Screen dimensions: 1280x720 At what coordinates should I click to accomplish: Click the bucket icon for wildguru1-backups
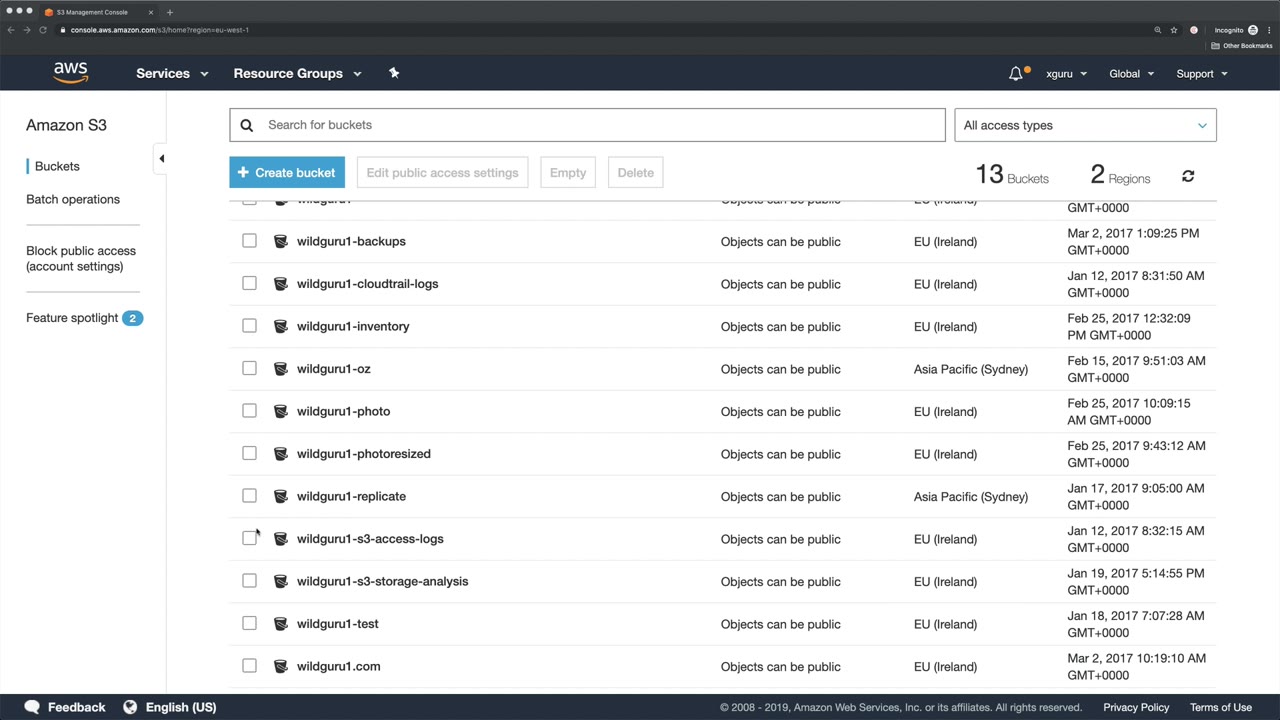(281, 241)
